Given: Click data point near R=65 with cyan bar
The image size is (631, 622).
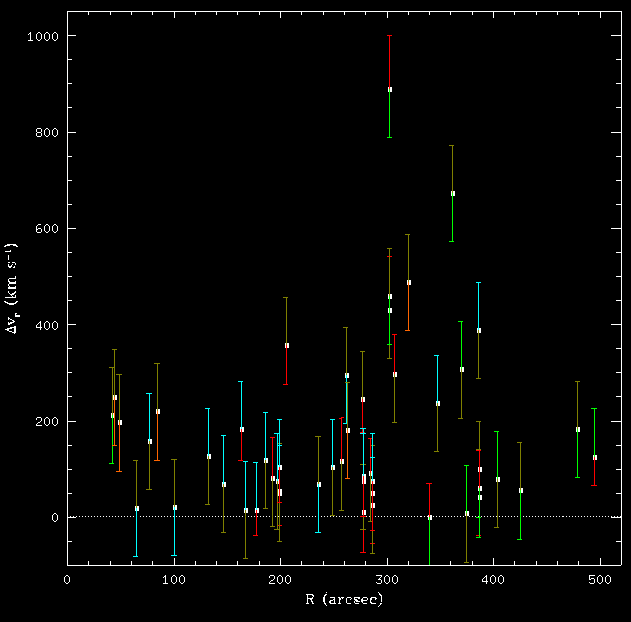Looking at the screenshot, I should (137, 509).
